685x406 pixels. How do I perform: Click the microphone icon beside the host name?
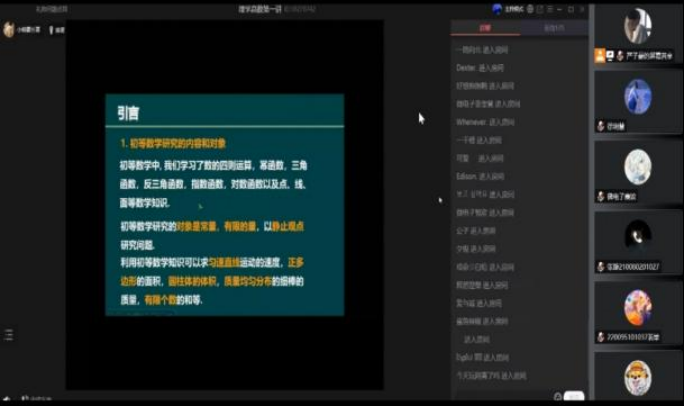51,30
